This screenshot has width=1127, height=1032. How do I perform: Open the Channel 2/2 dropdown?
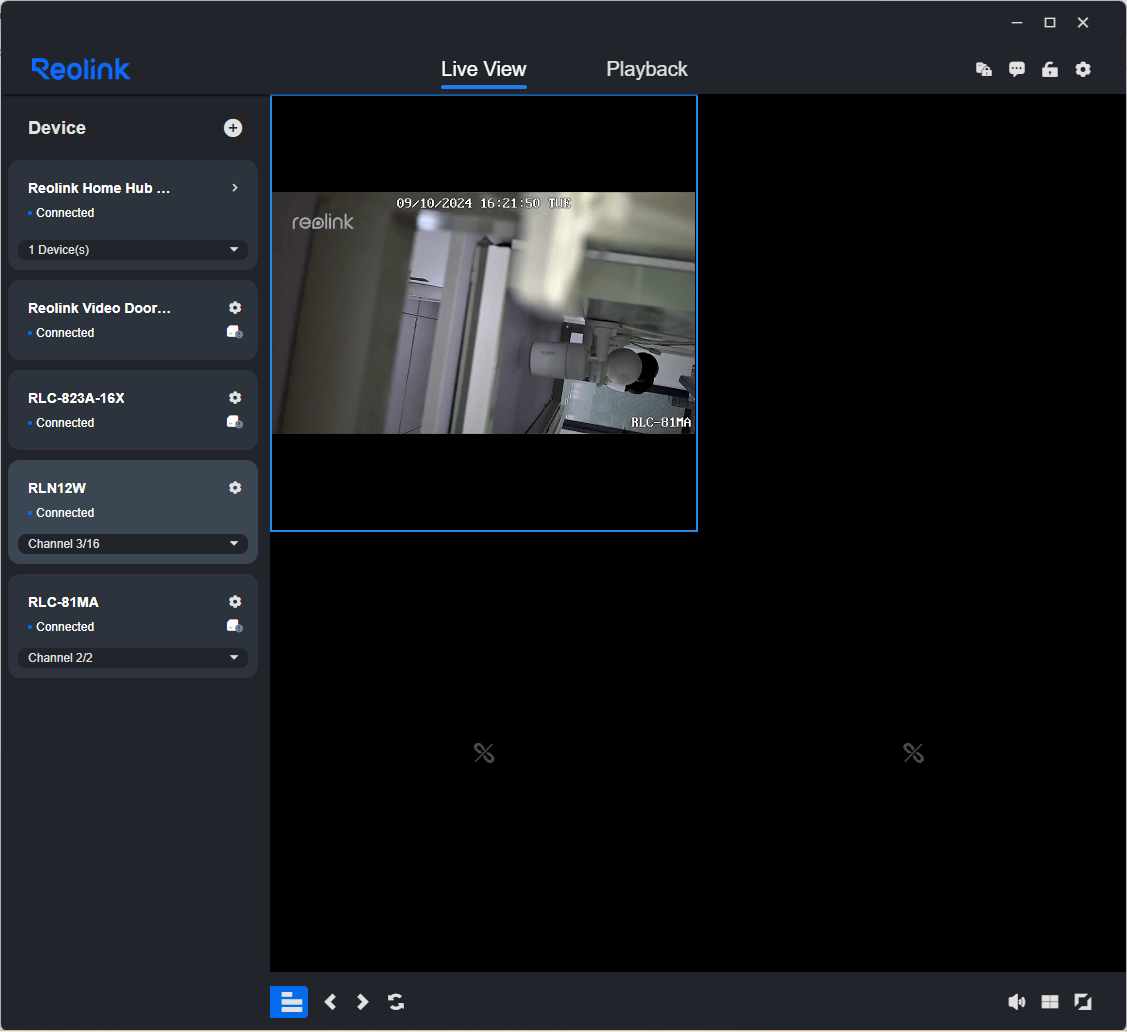coord(133,658)
